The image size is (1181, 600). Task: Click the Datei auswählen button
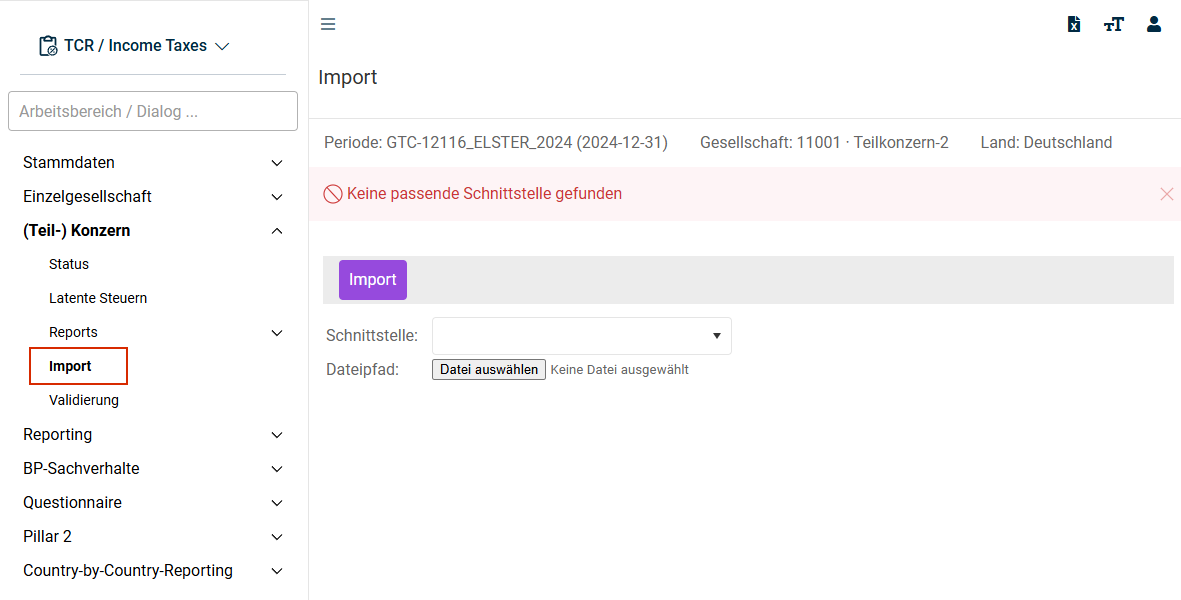point(489,370)
